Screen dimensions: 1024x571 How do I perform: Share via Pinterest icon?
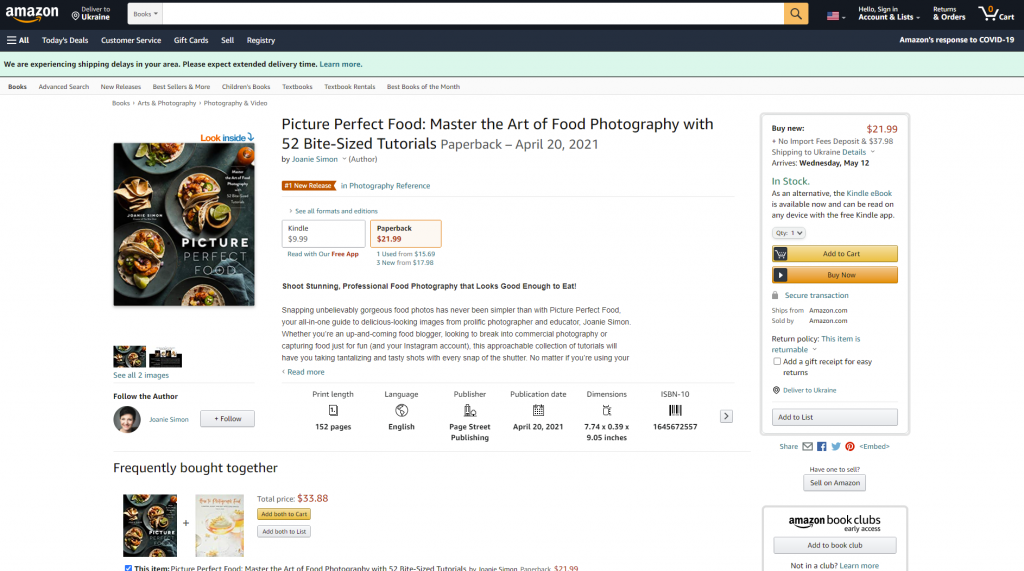tap(850, 446)
